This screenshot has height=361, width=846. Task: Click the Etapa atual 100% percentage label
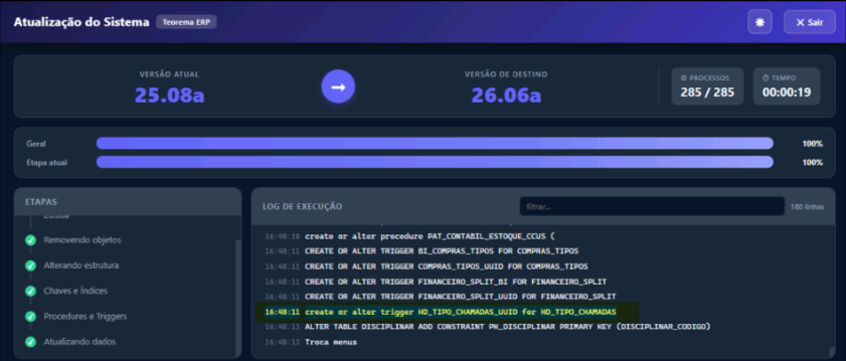(813, 162)
